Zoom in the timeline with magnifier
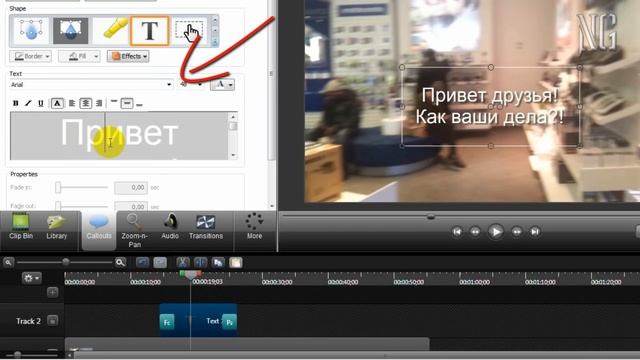This screenshot has height=360, width=640. (120, 262)
